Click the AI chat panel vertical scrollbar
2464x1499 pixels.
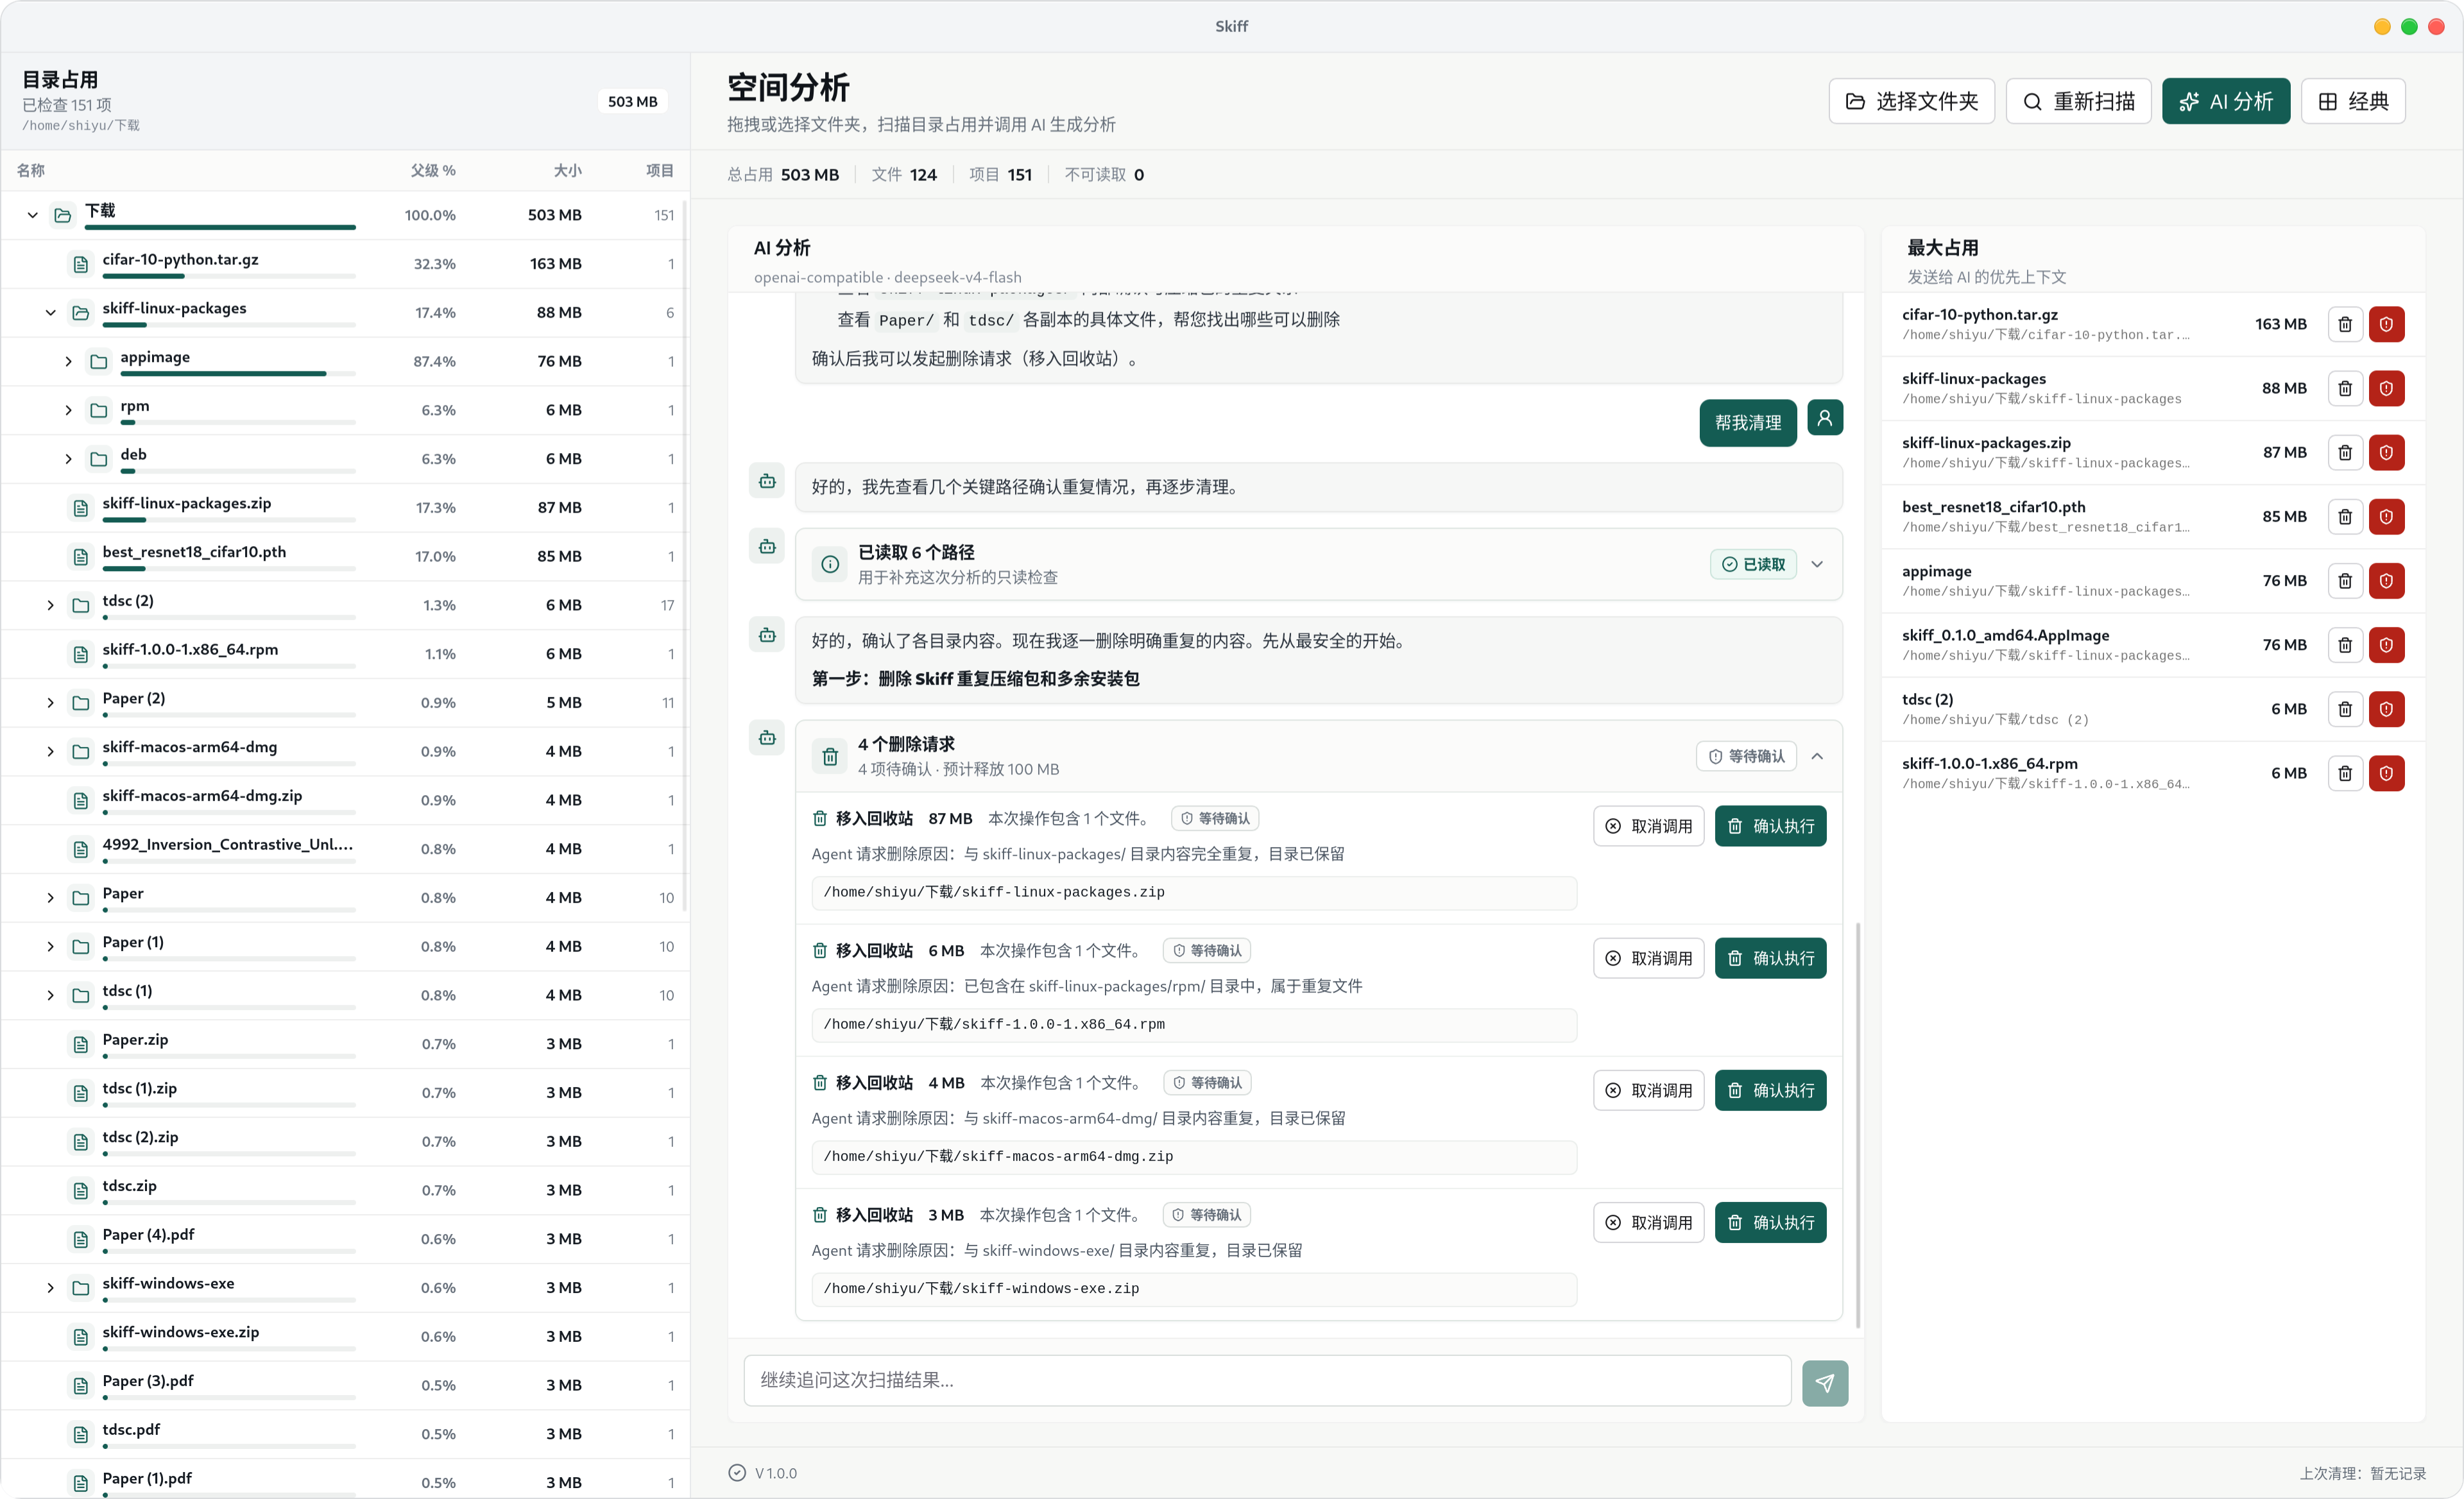click(1858, 1125)
